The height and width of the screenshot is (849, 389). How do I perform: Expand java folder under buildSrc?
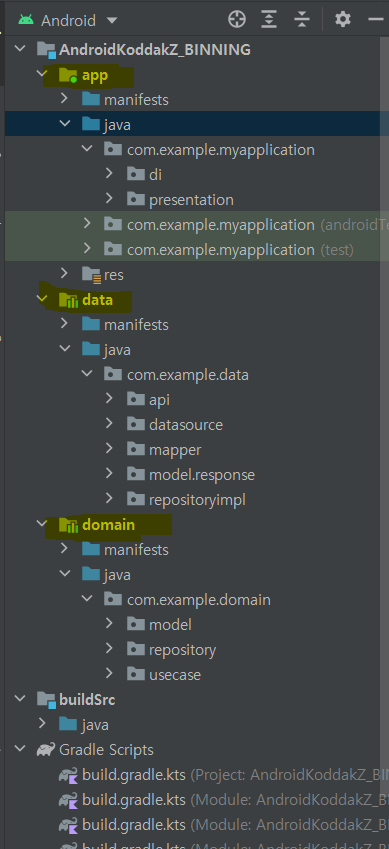(42, 724)
